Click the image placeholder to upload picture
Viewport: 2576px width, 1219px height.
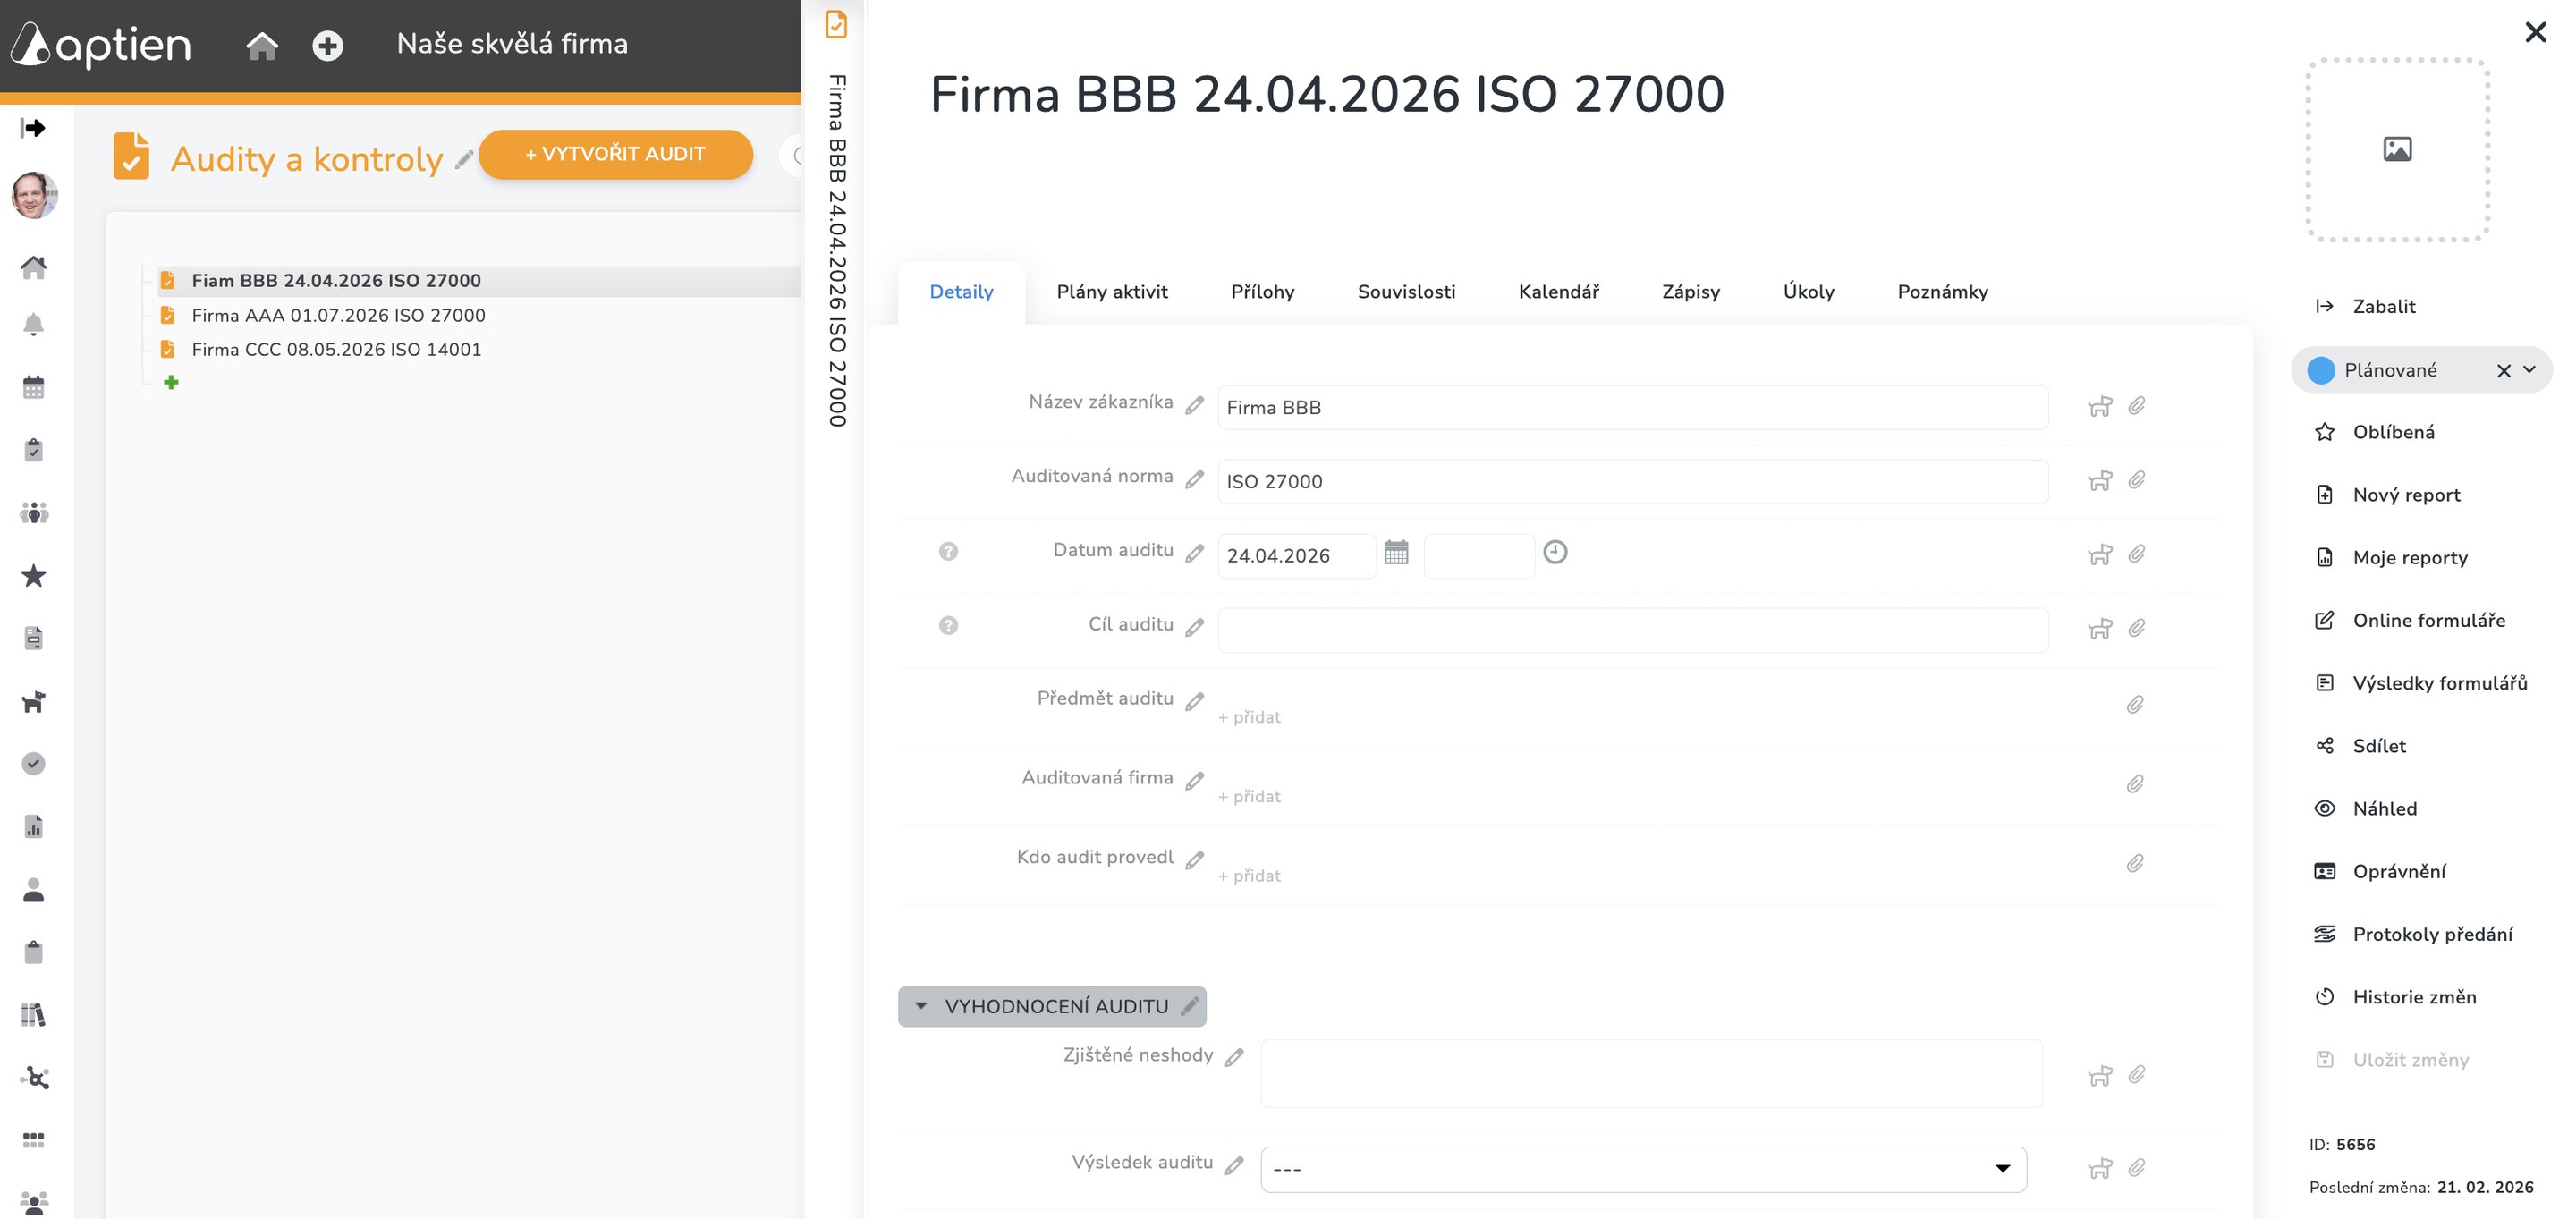2397,150
